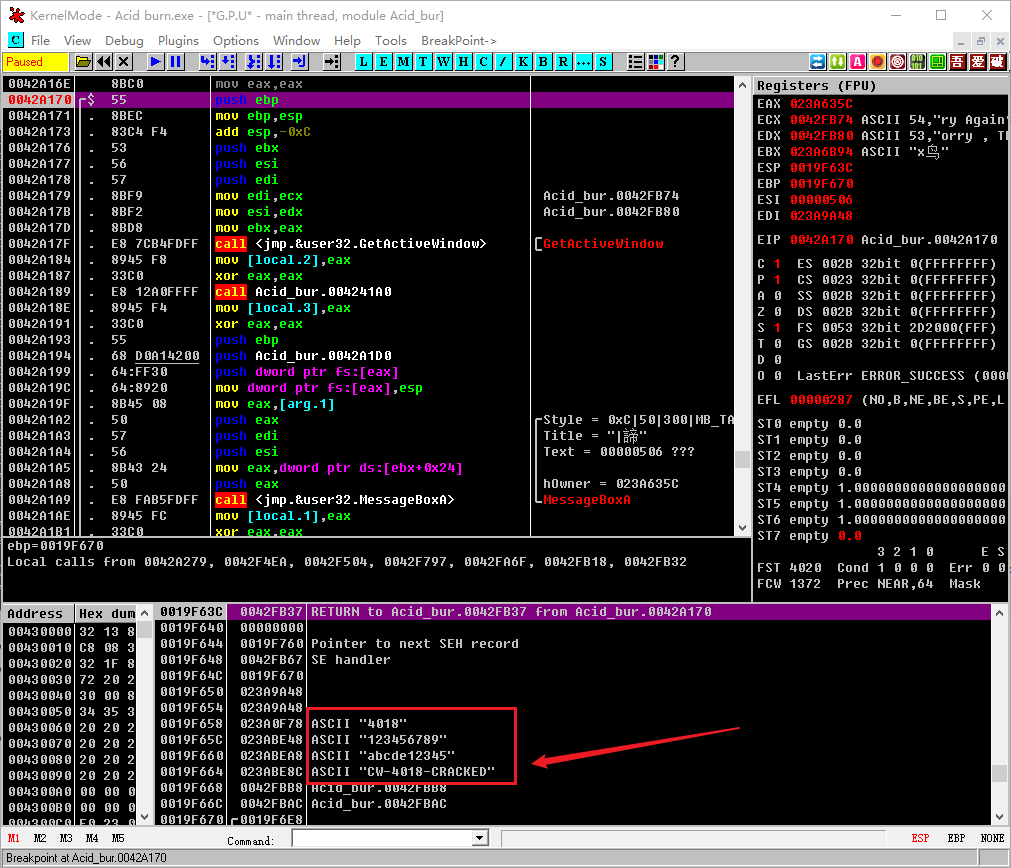Resume execution with the Run play icon
Image resolution: width=1011 pixels, height=868 pixels.
tap(155, 61)
